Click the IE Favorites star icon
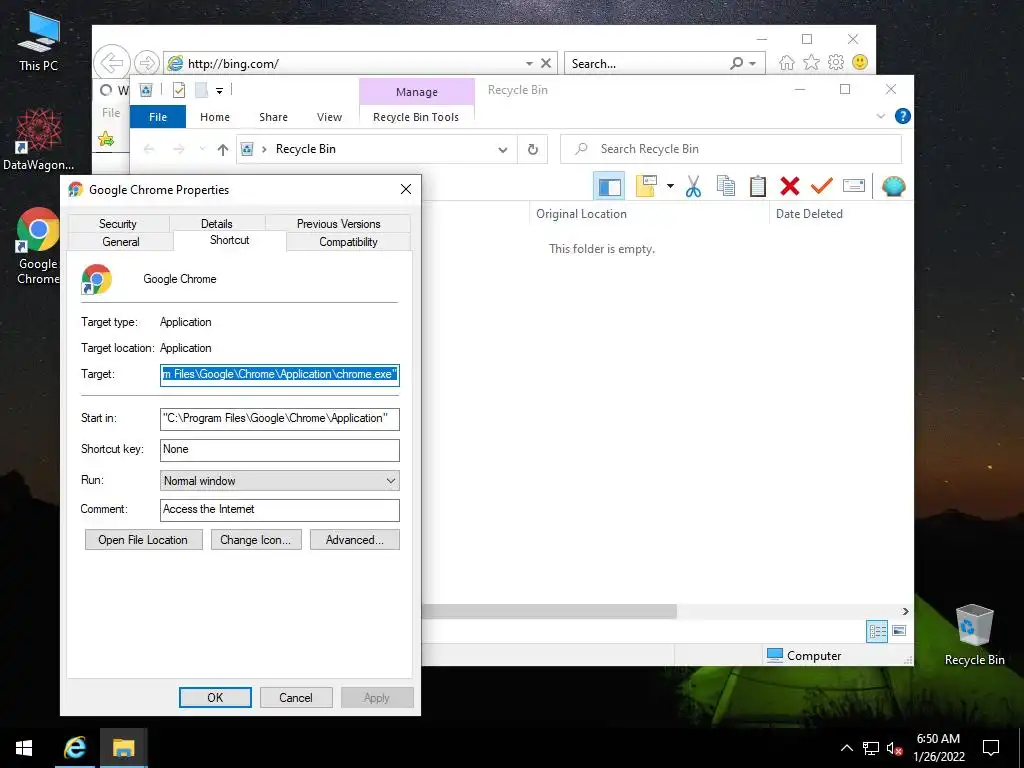Image resolution: width=1024 pixels, height=768 pixels. (x=811, y=63)
